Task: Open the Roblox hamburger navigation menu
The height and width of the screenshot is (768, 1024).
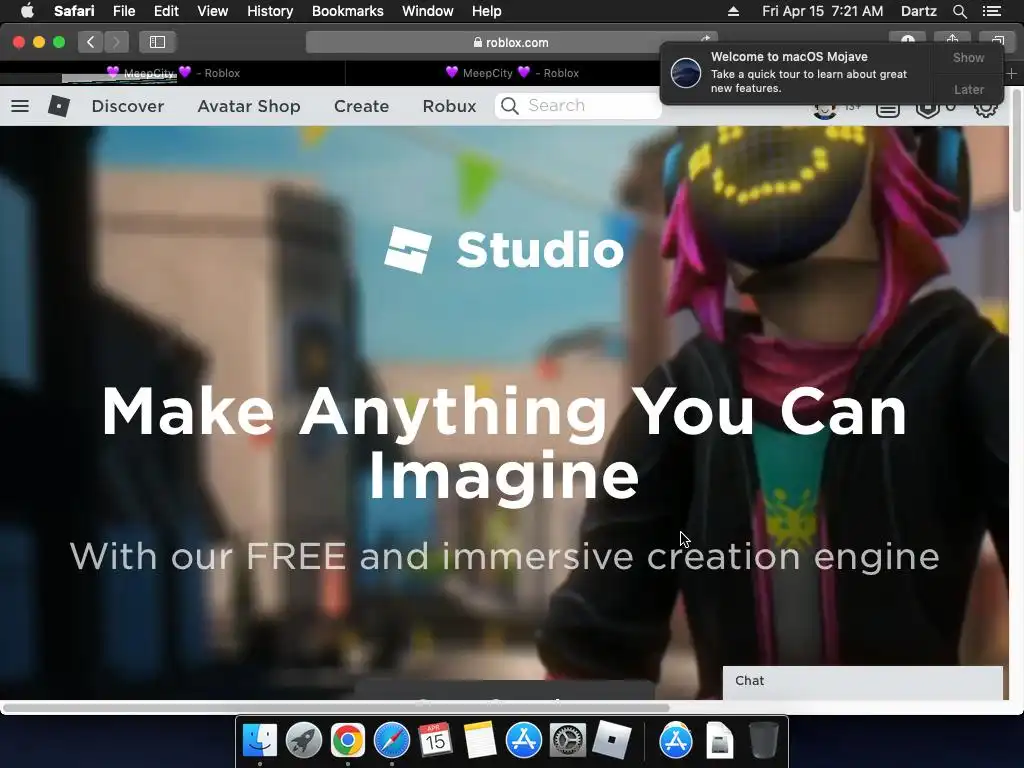Action: click(20, 106)
